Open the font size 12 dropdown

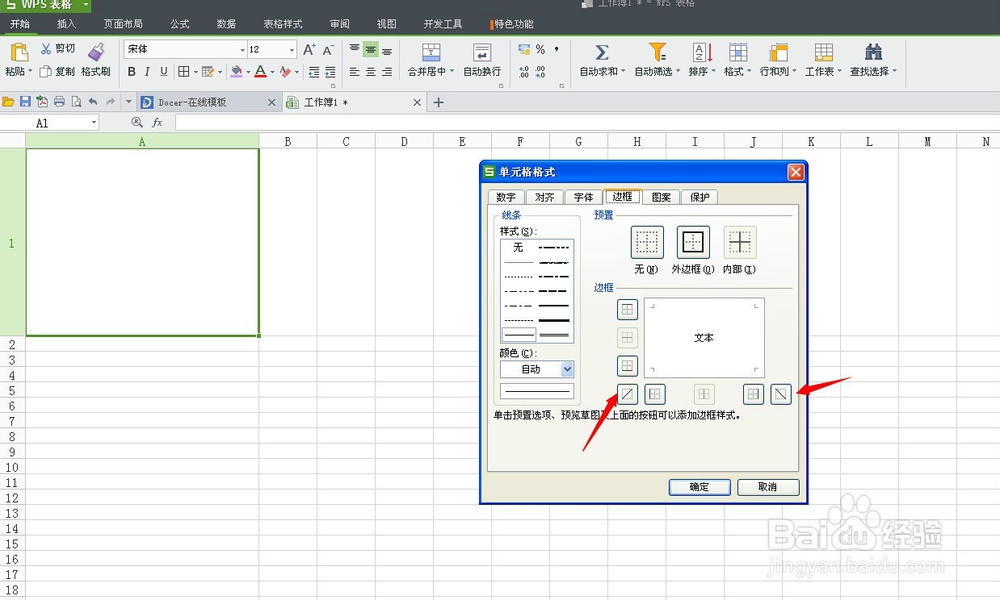click(x=292, y=50)
